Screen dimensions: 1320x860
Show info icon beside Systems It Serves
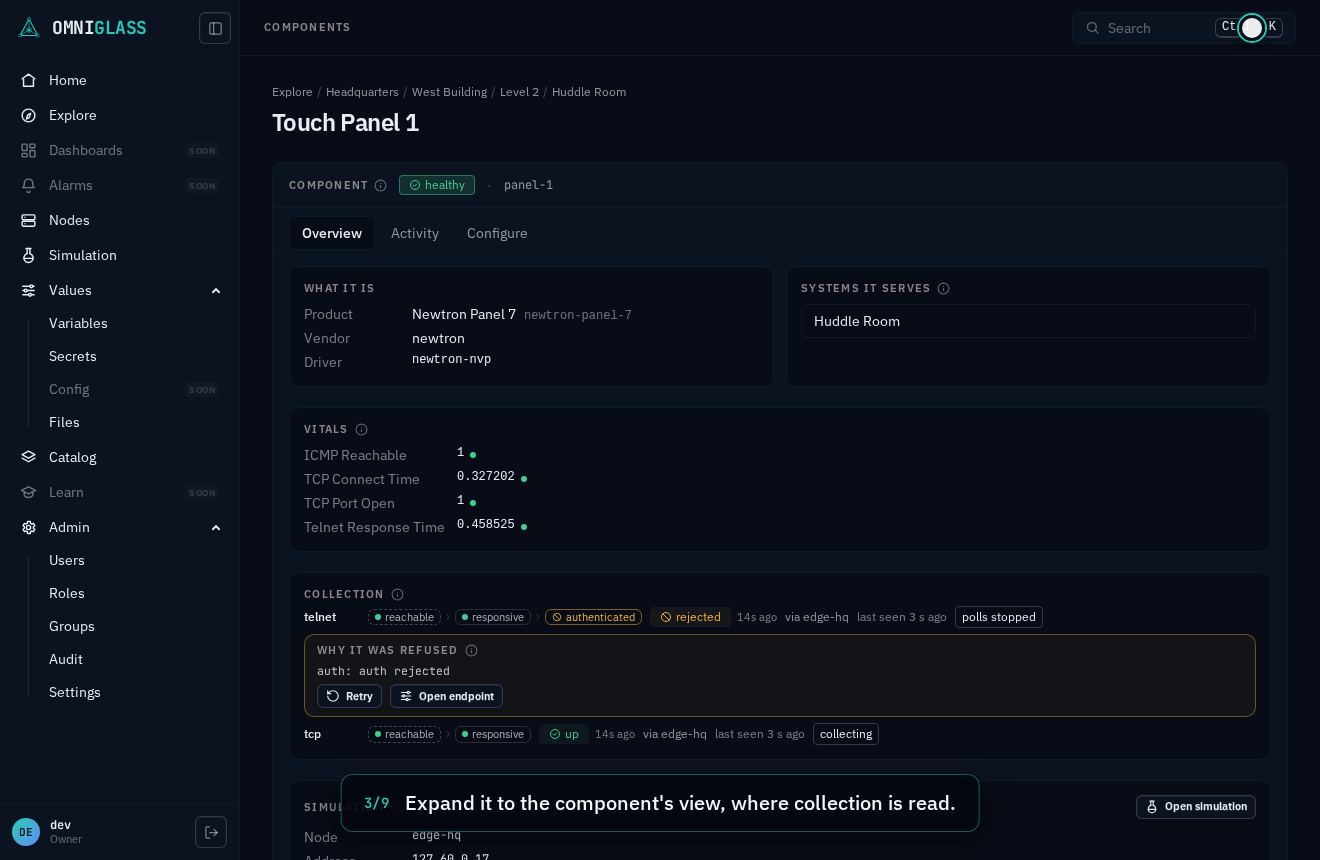tap(943, 288)
